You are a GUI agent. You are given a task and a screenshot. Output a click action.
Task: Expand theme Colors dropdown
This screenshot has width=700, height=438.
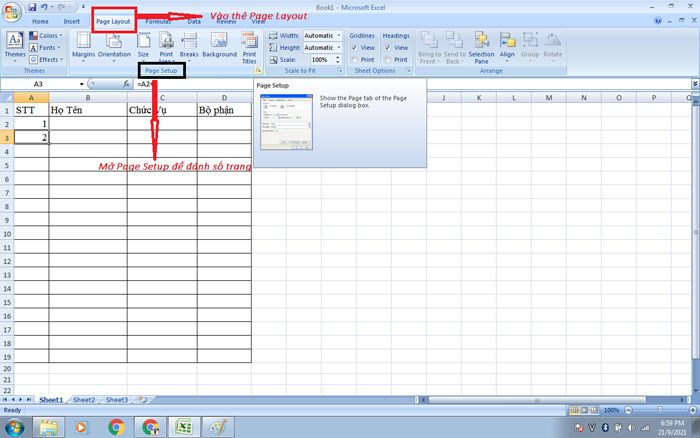click(x=46, y=35)
